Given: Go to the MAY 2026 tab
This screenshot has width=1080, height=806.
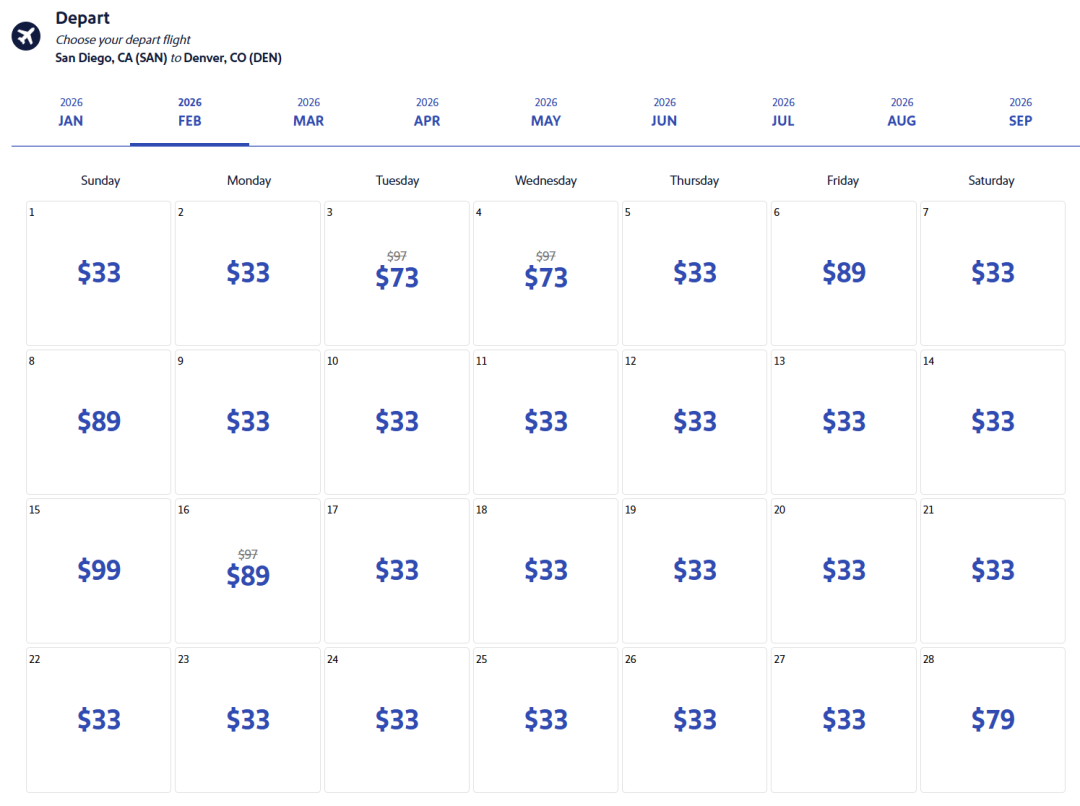Looking at the screenshot, I should pos(546,112).
